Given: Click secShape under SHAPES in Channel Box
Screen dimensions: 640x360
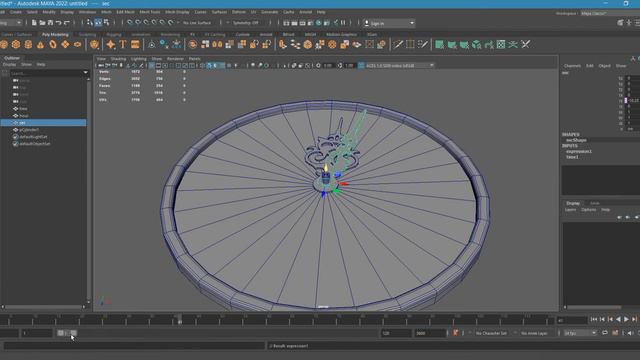Looking at the screenshot, I should [x=576, y=140].
